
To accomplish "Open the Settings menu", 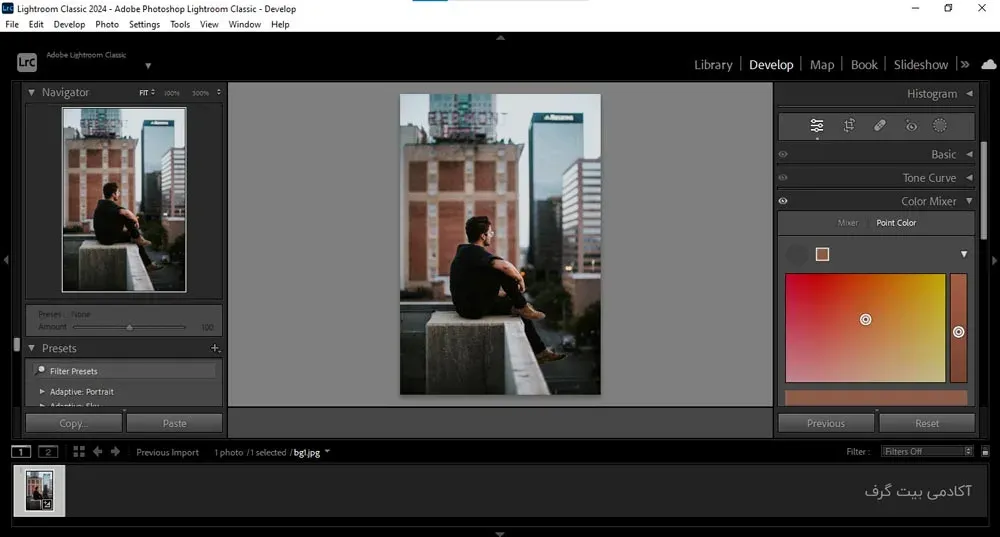I will coord(145,24).
